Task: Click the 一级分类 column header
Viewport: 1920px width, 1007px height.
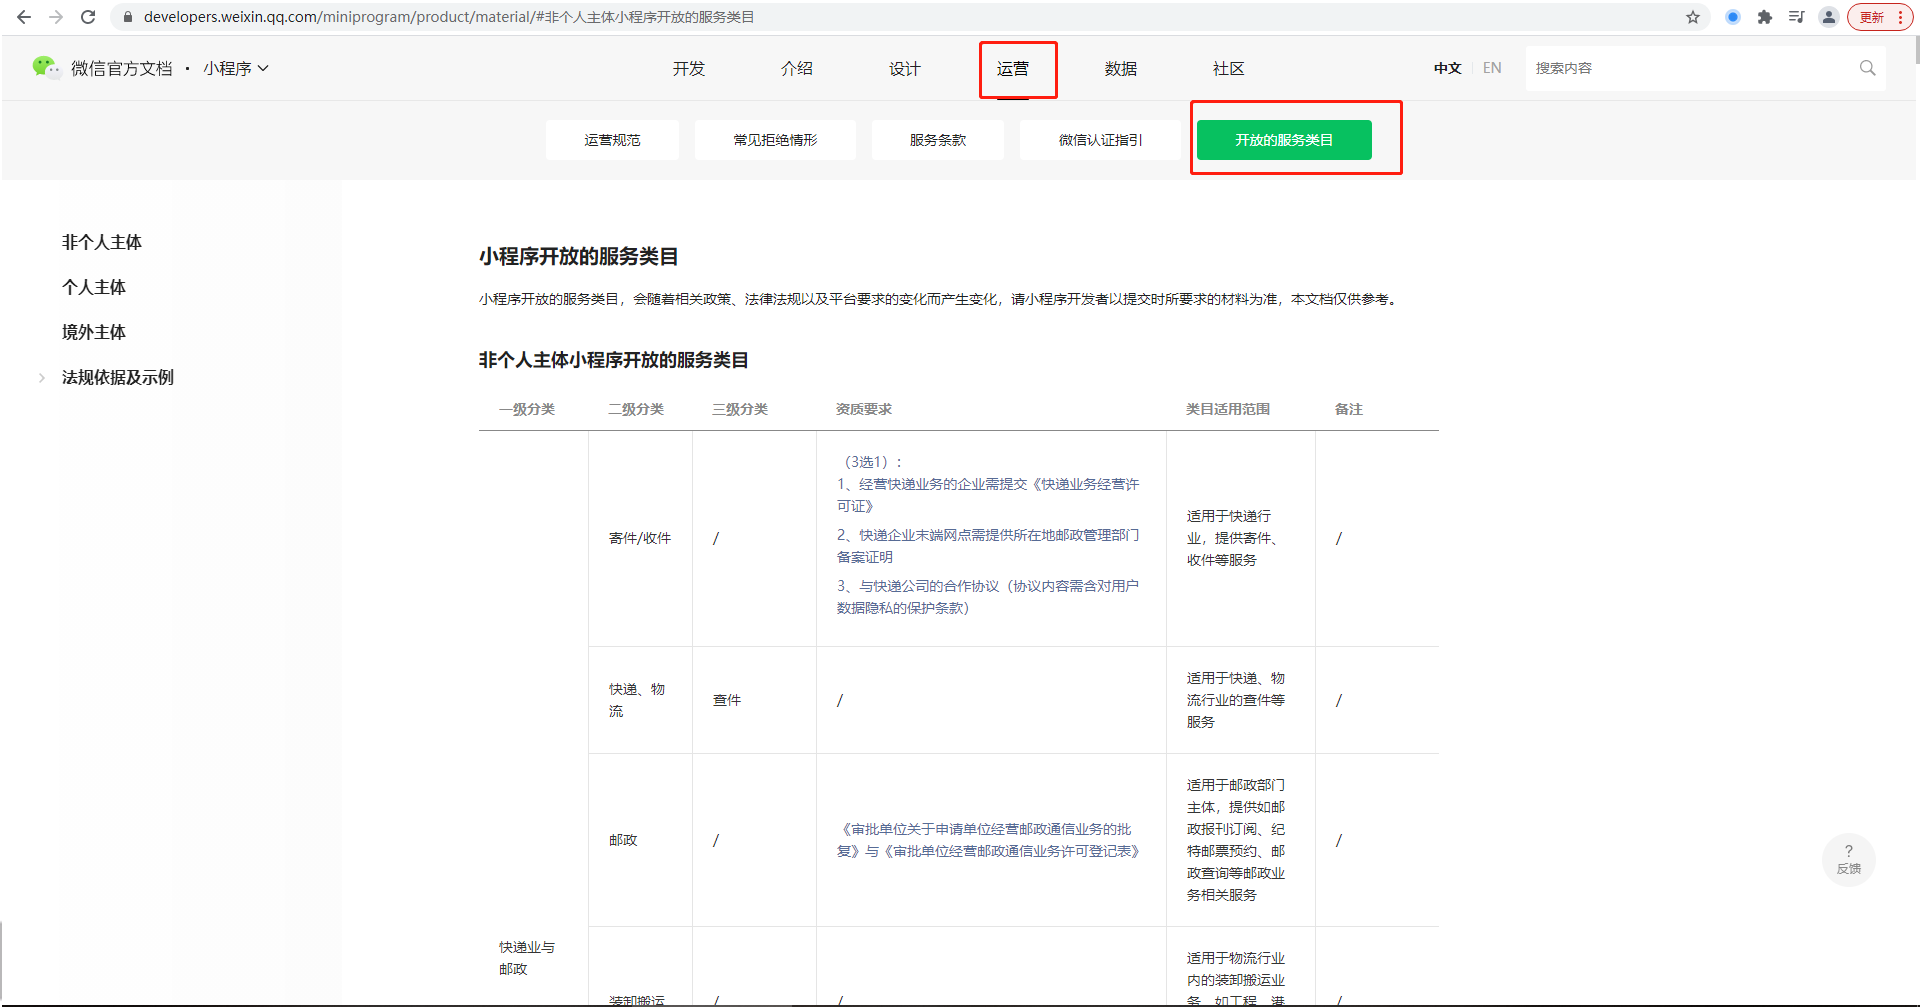Action: [x=527, y=409]
